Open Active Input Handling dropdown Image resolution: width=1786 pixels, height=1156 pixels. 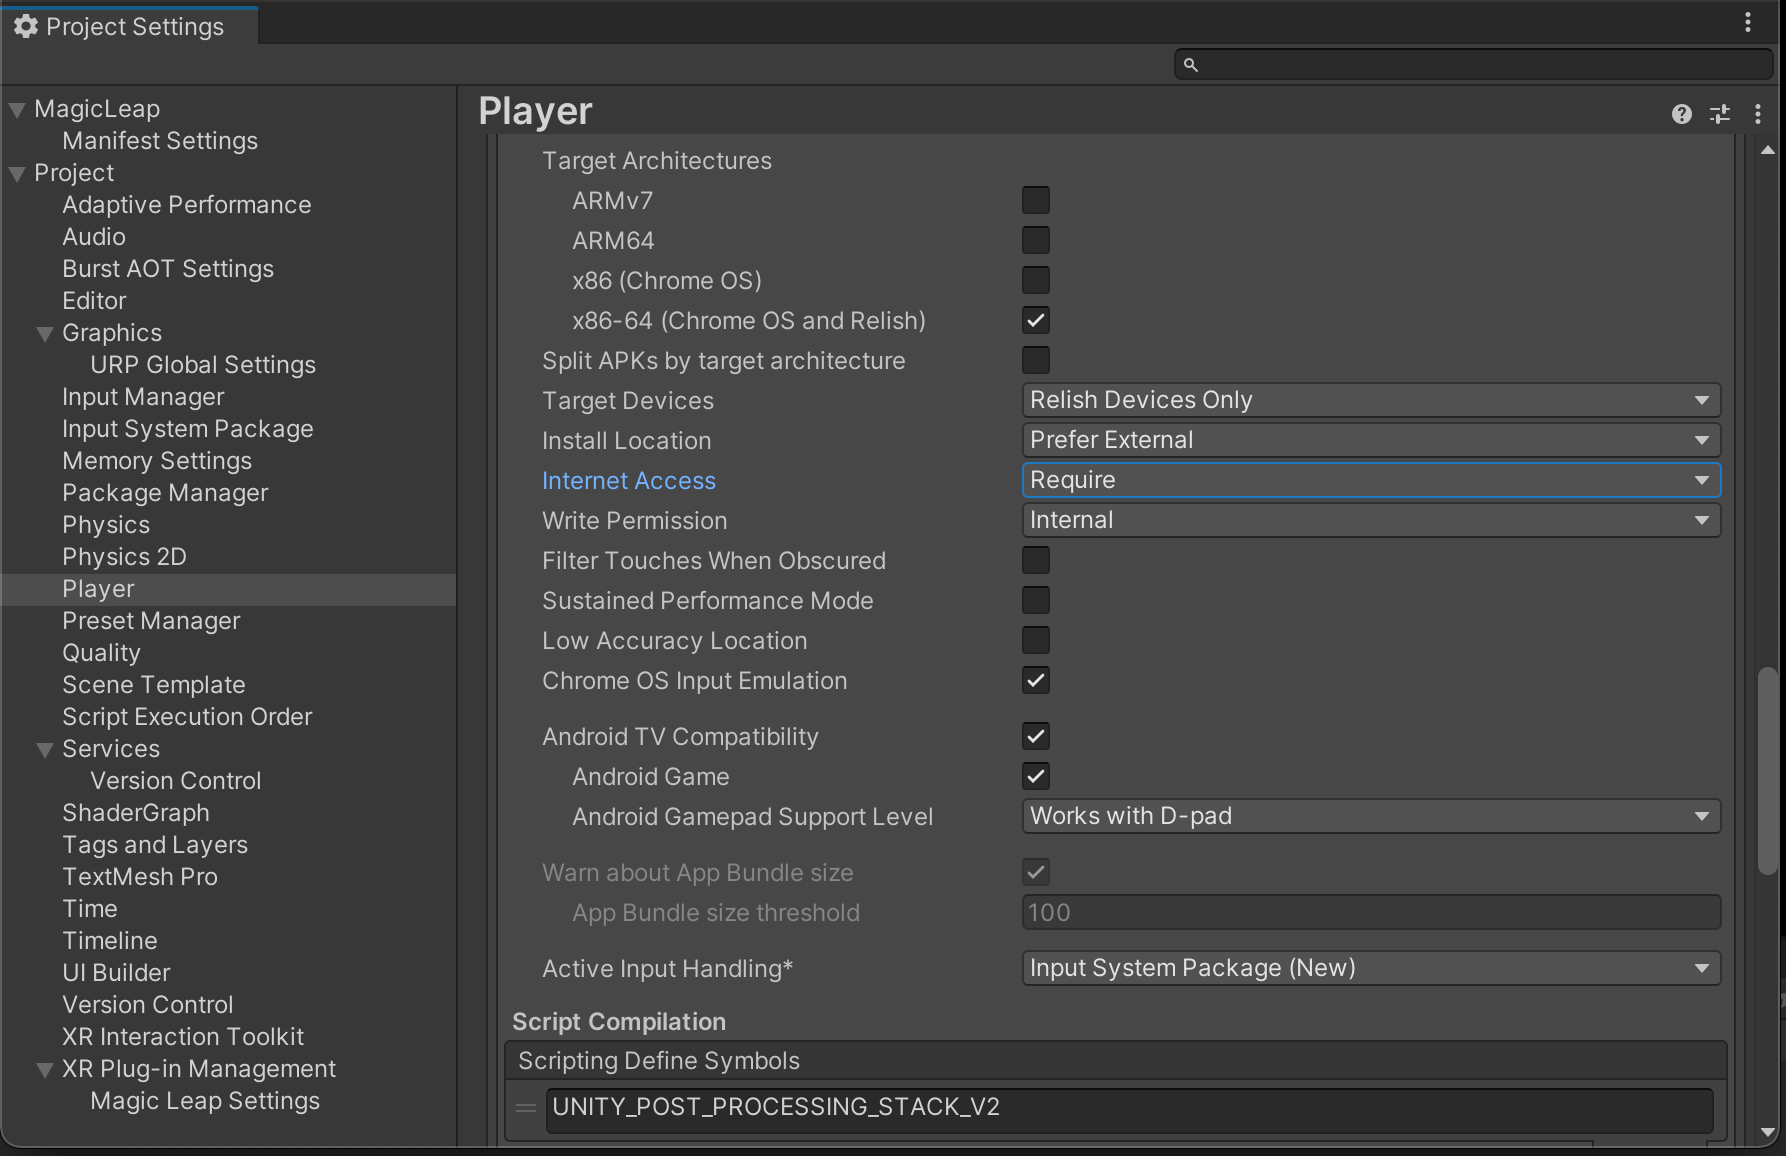coord(1371,968)
